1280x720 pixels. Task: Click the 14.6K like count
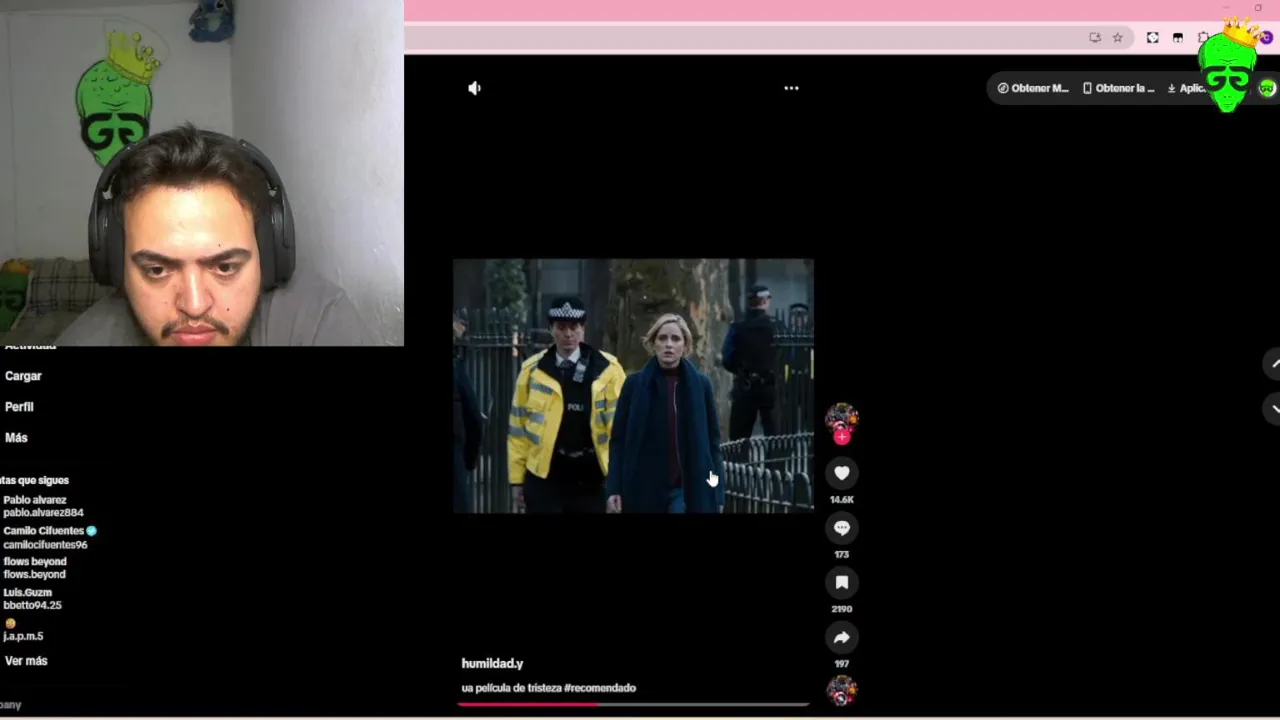842,499
